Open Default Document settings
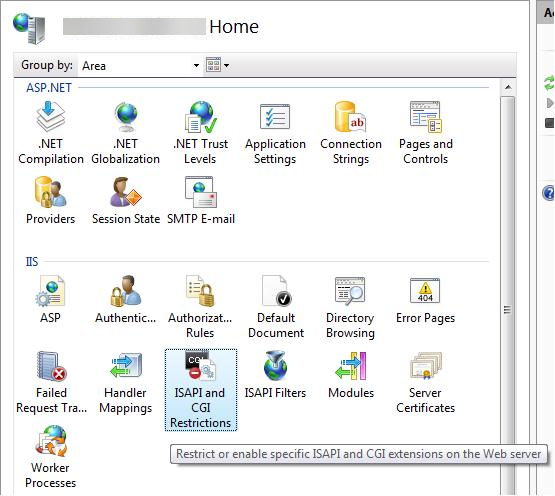555x496 pixels. pyautogui.click(x=276, y=307)
